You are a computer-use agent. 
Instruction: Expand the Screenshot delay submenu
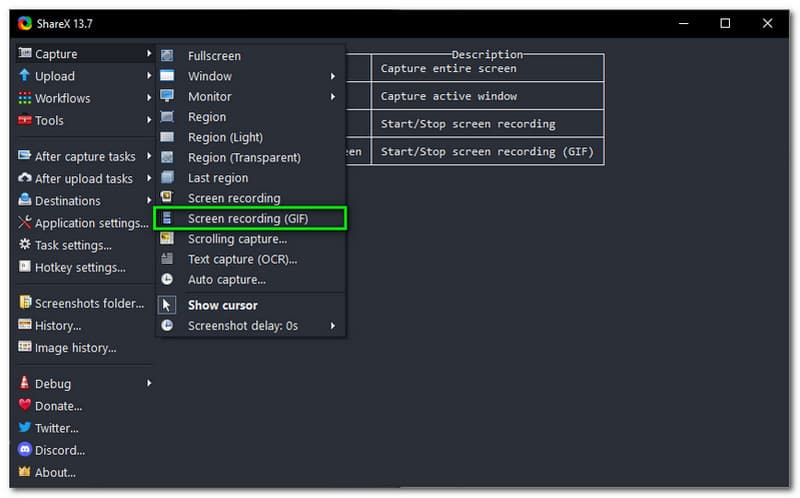pos(332,326)
